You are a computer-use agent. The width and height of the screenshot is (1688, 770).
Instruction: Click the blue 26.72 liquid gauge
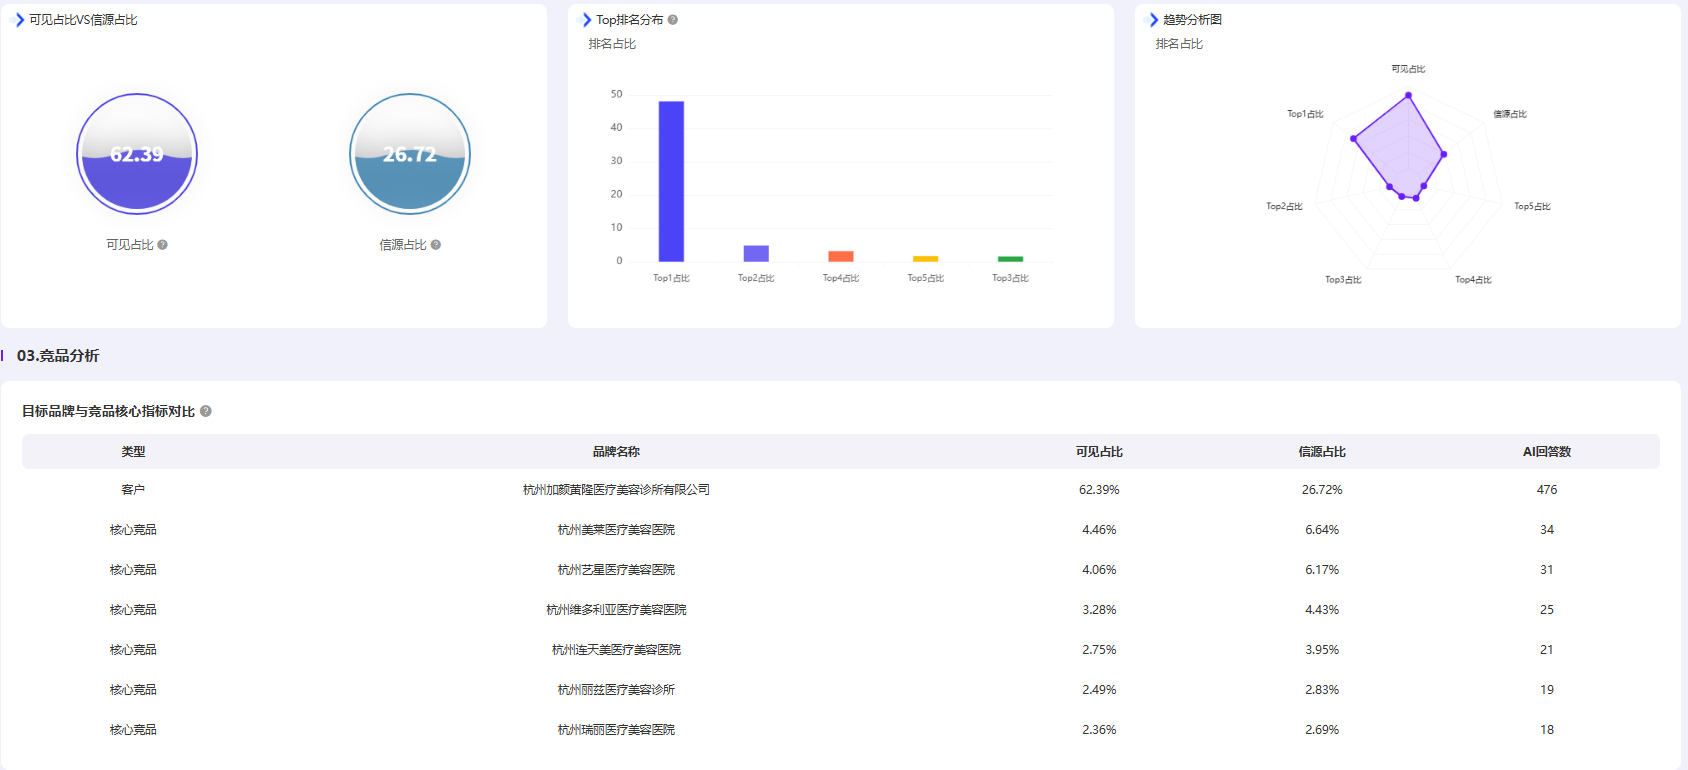[x=410, y=154]
